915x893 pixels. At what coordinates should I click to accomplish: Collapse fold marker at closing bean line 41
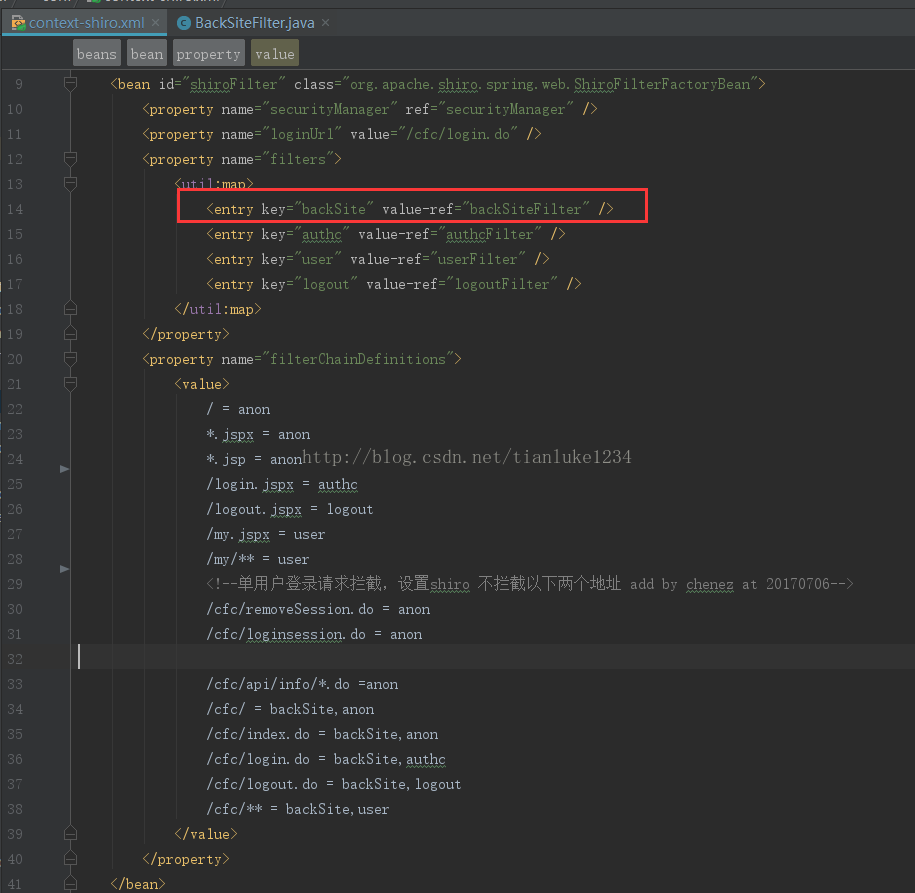(x=70, y=883)
